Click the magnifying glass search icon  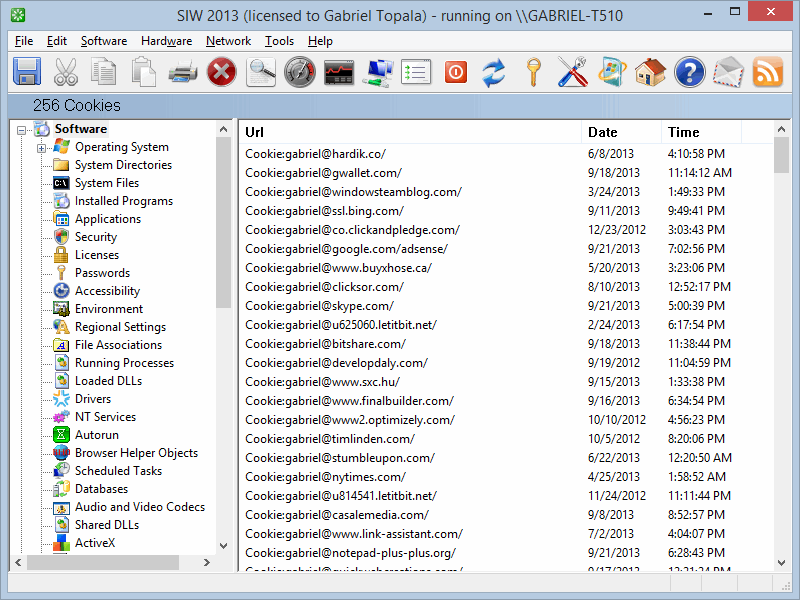click(x=261, y=72)
